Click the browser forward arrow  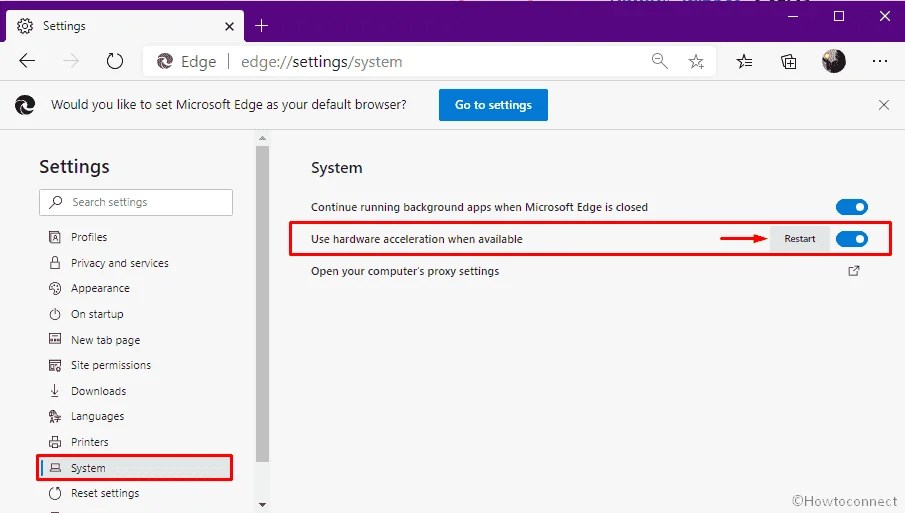[70, 61]
